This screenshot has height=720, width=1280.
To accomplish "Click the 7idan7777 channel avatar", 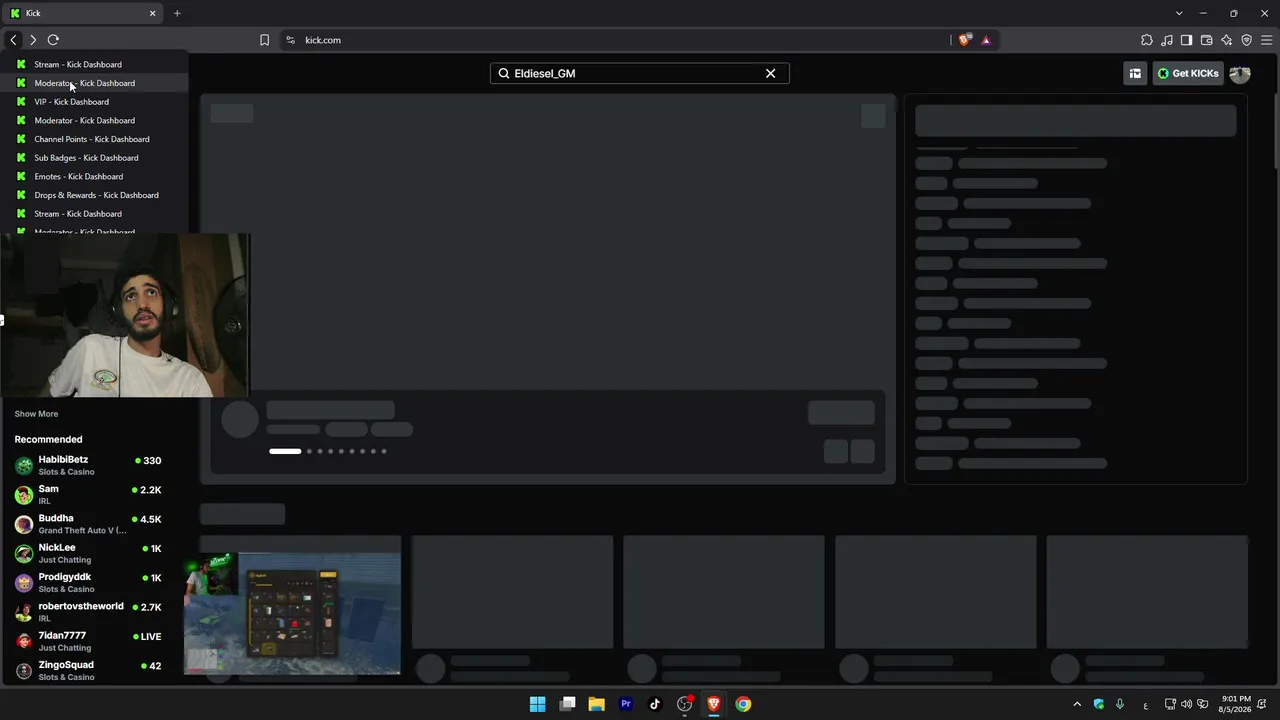I will click(24, 641).
